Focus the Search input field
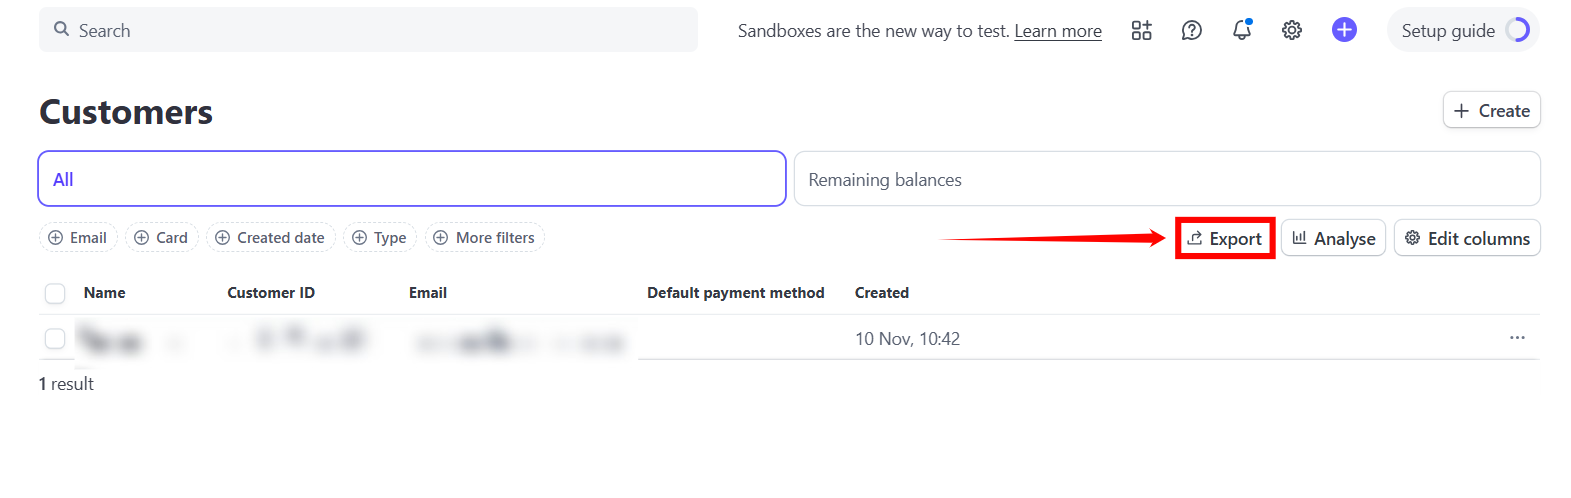1571x498 pixels. point(380,30)
